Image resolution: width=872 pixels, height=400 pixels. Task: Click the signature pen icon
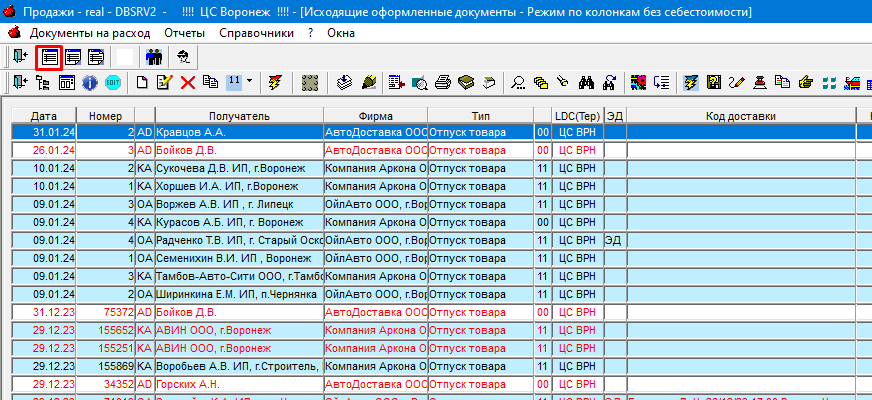click(737, 82)
